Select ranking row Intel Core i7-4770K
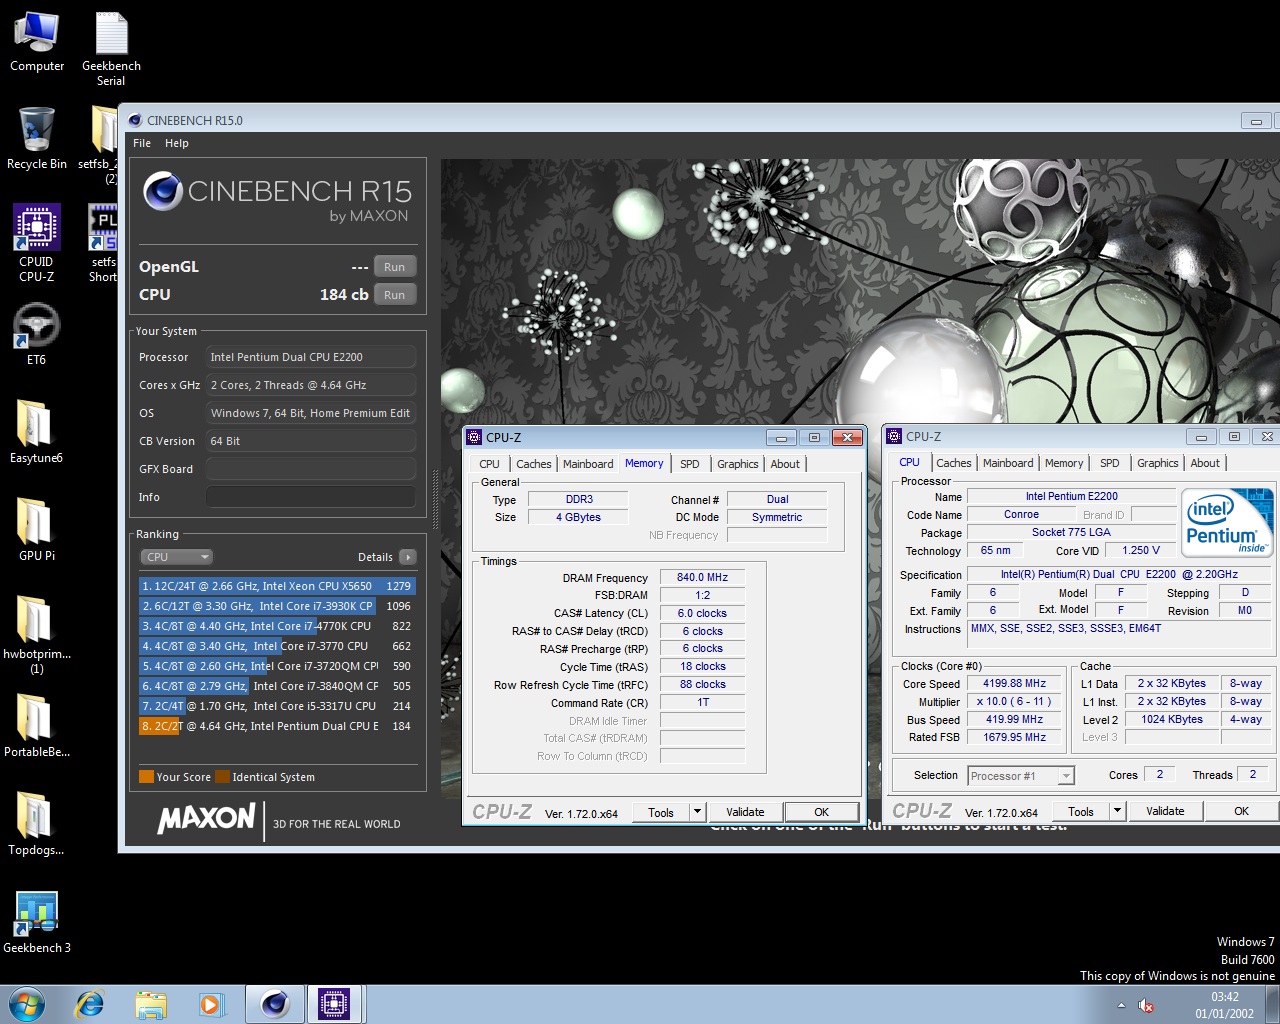This screenshot has width=1280, height=1024. 277,626
